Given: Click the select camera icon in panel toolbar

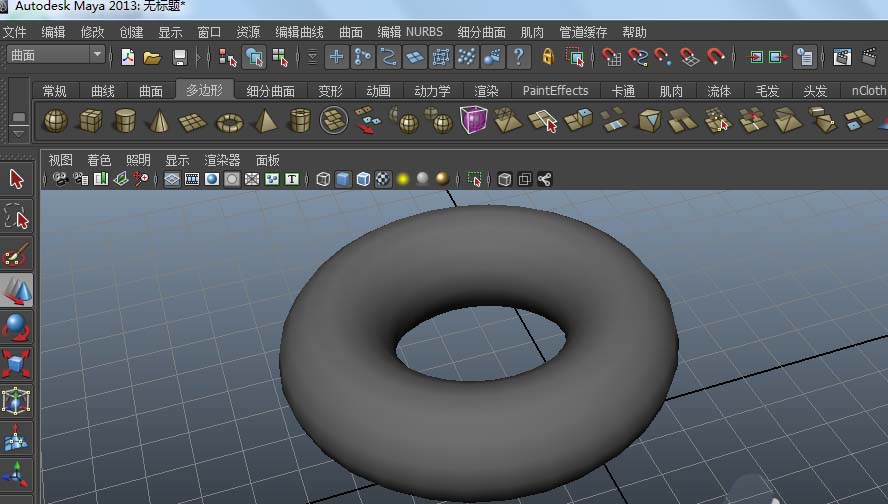Looking at the screenshot, I should [x=60, y=179].
